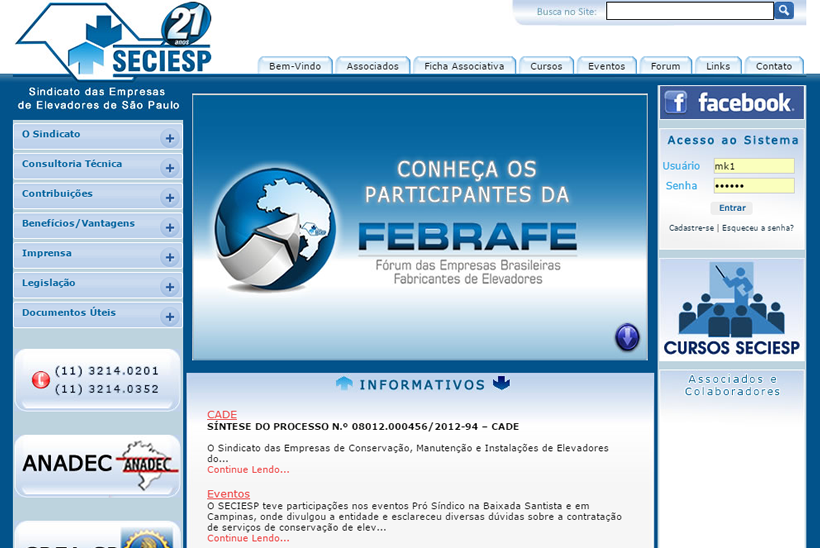Click the up arrow beside Informativos
The image size is (820, 548).
[x=344, y=384]
